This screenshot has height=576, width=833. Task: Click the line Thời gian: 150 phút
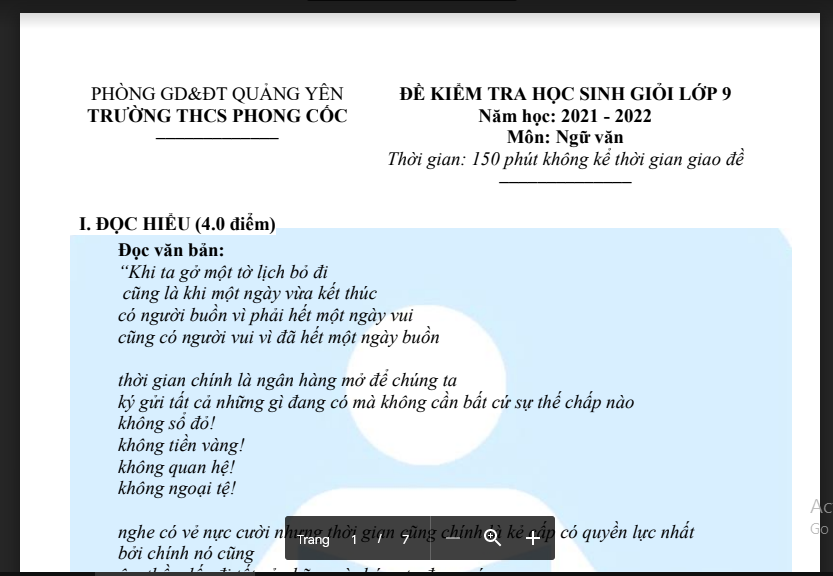565,159
